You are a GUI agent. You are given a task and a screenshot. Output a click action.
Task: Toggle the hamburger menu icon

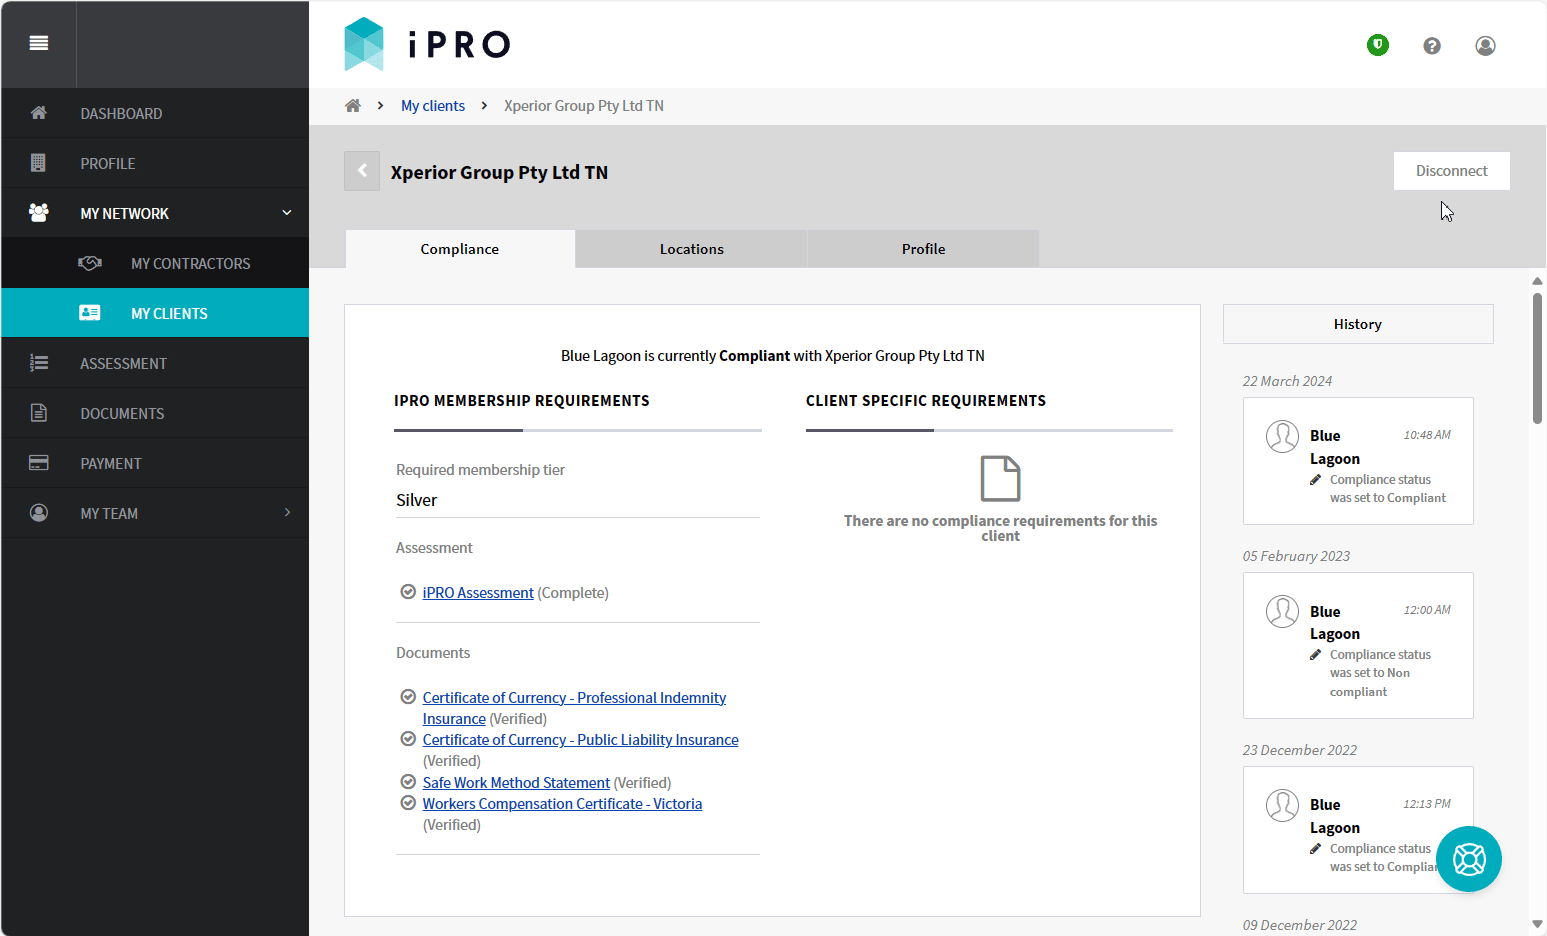[39, 43]
